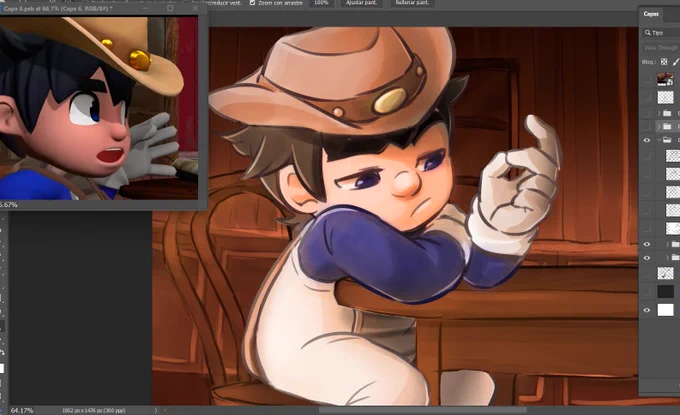Select layer just above the dark-filled layer
The height and width of the screenshot is (415, 680).
pos(665,273)
